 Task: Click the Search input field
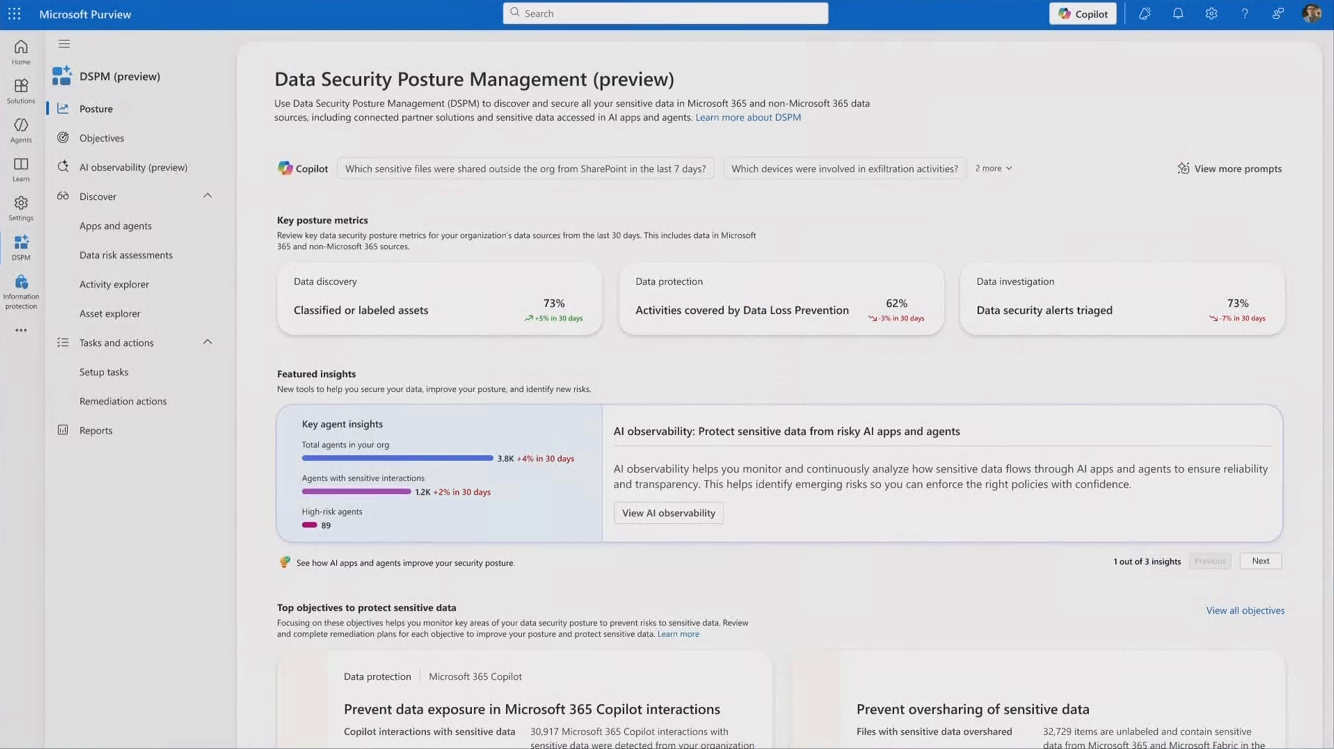coord(665,13)
